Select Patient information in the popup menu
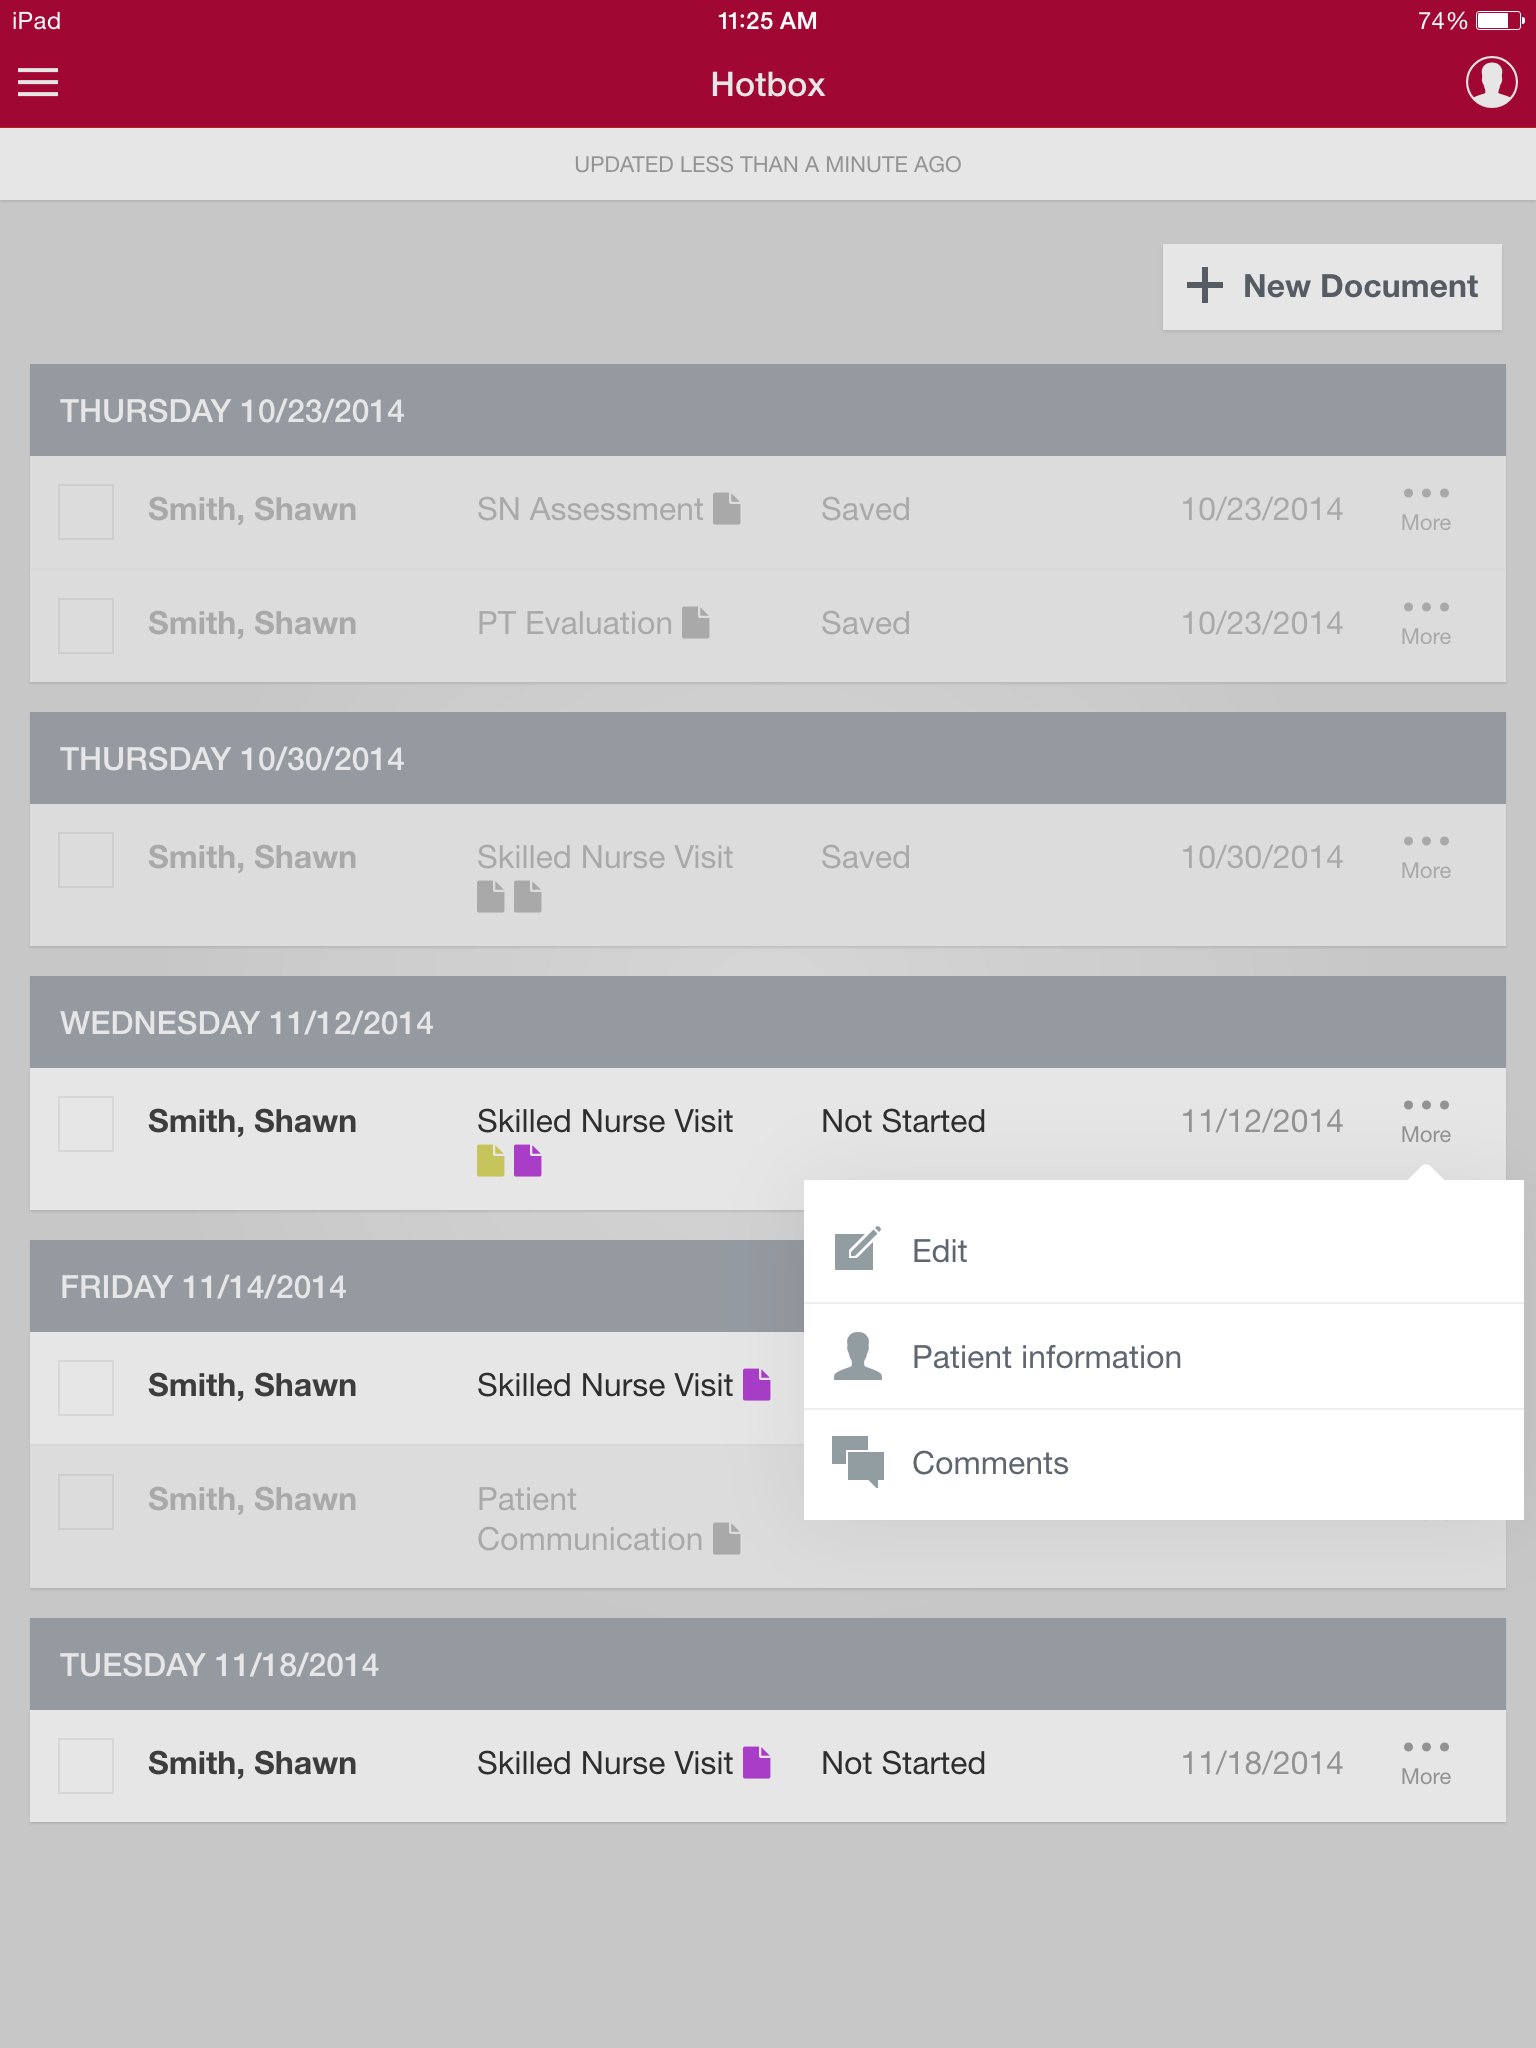The width and height of the screenshot is (1536, 2048). coord(1164,1357)
